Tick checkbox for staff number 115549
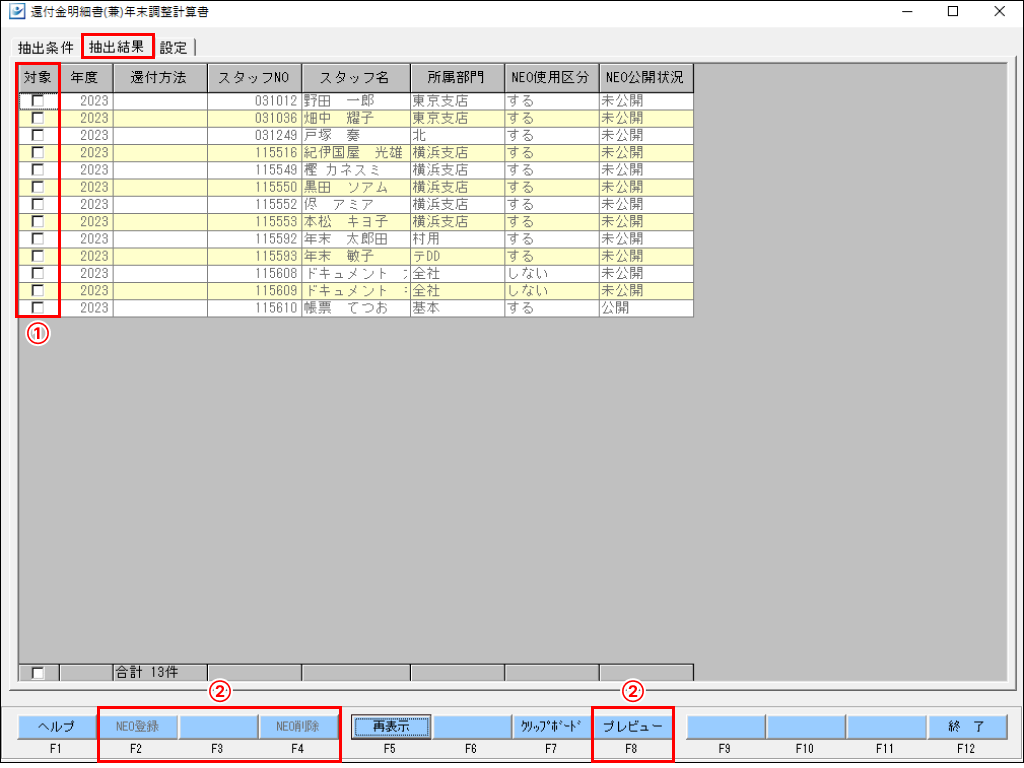This screenshot has height=768, width=1024. tap(39, 170)
